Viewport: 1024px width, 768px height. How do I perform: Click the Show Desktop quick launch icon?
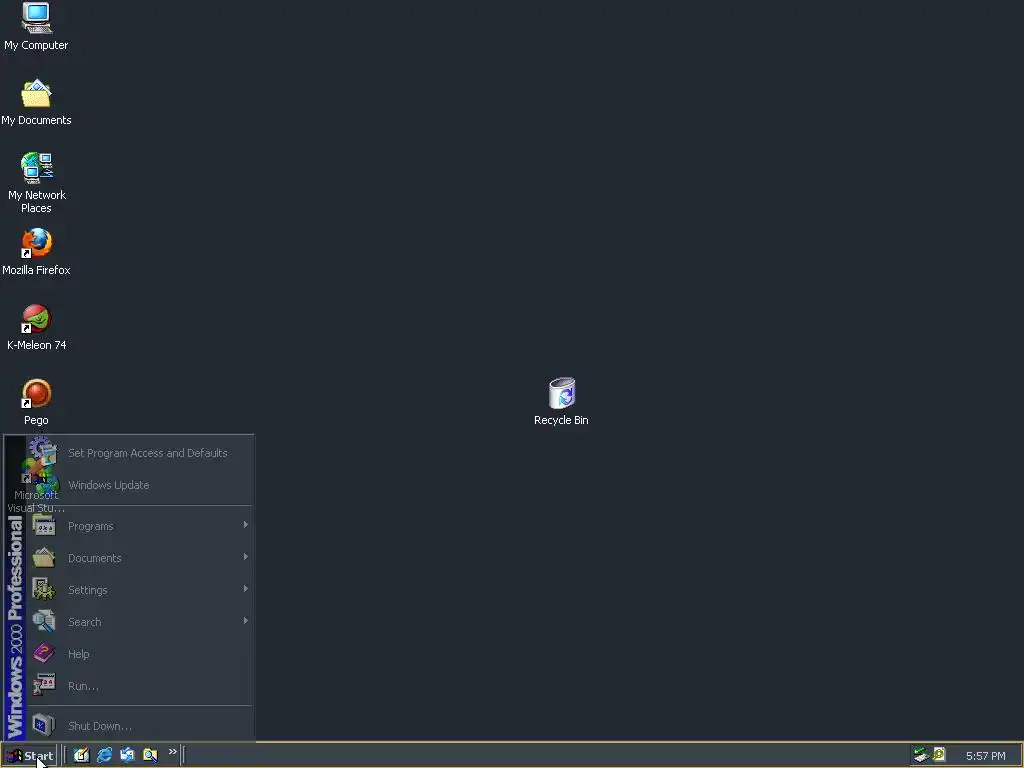(81, 755)
